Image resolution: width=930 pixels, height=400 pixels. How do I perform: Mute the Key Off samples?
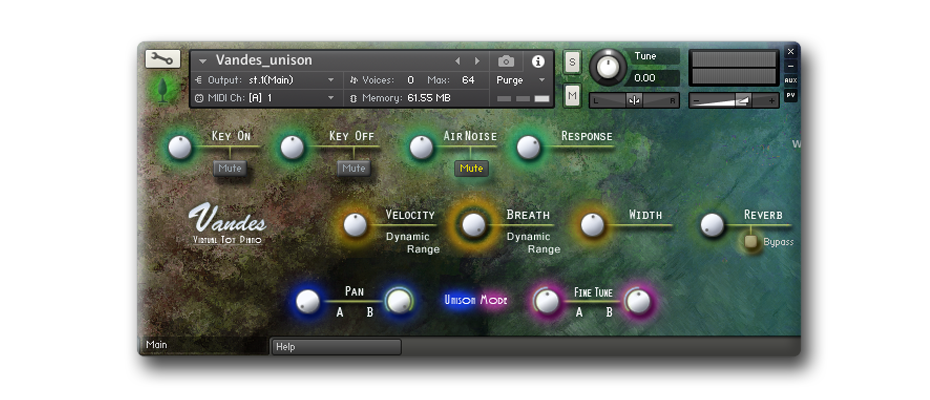(353, 169)
